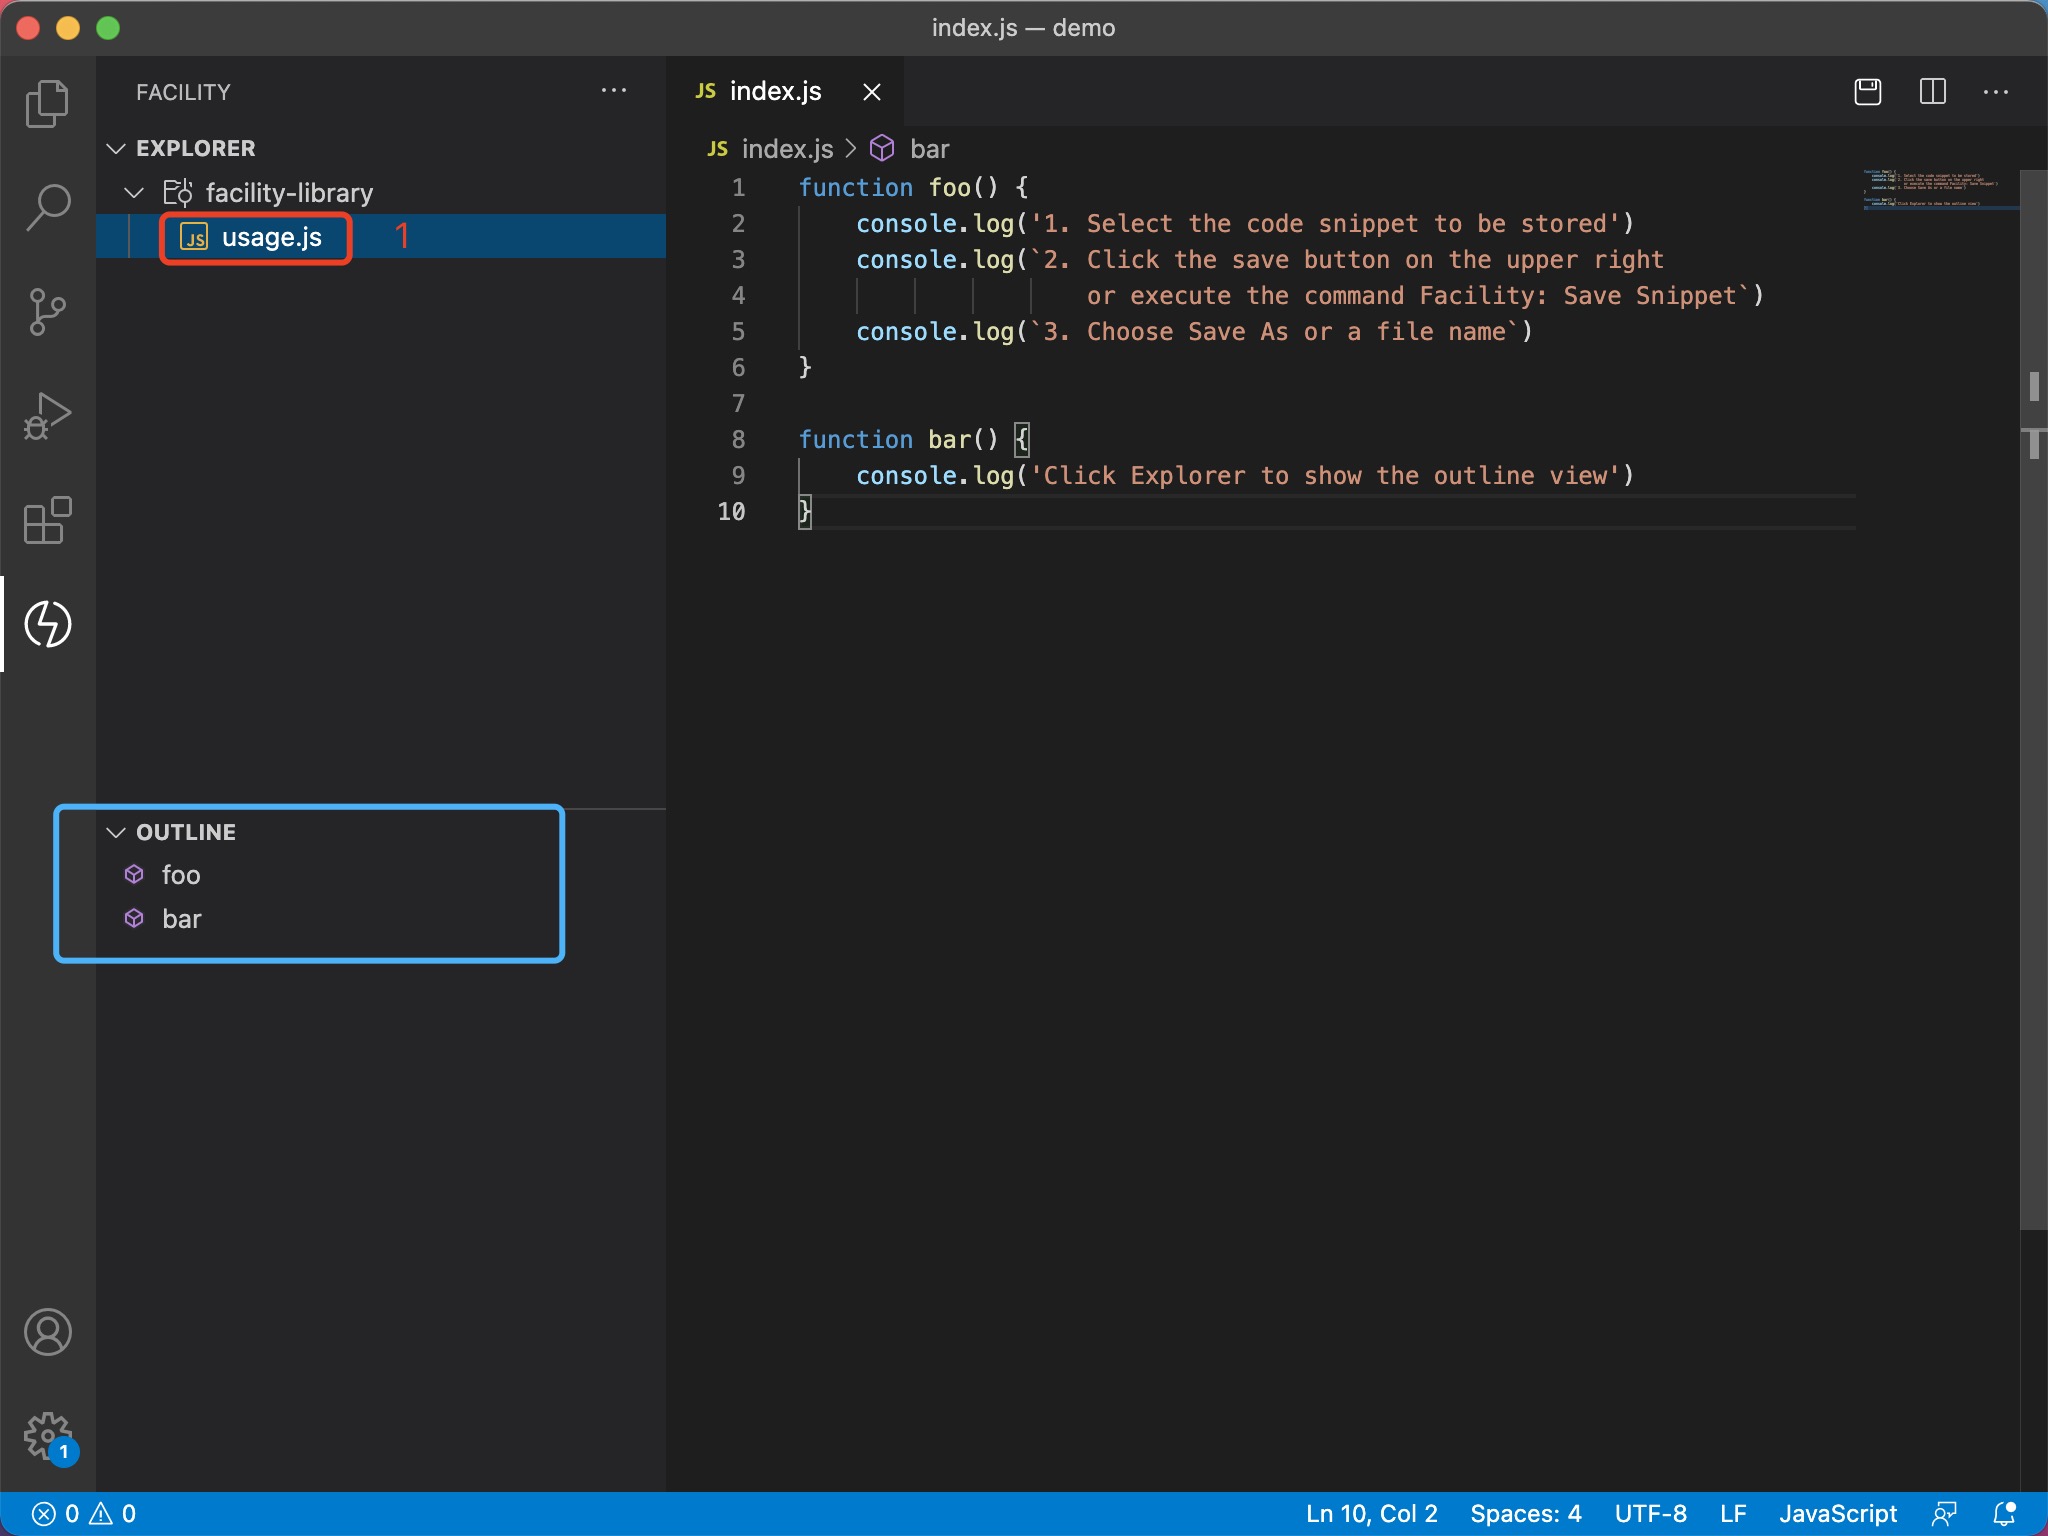Viewport: 2048px width, 1536px height.
Task: Open the Extensions view
Action: [47, 520]
